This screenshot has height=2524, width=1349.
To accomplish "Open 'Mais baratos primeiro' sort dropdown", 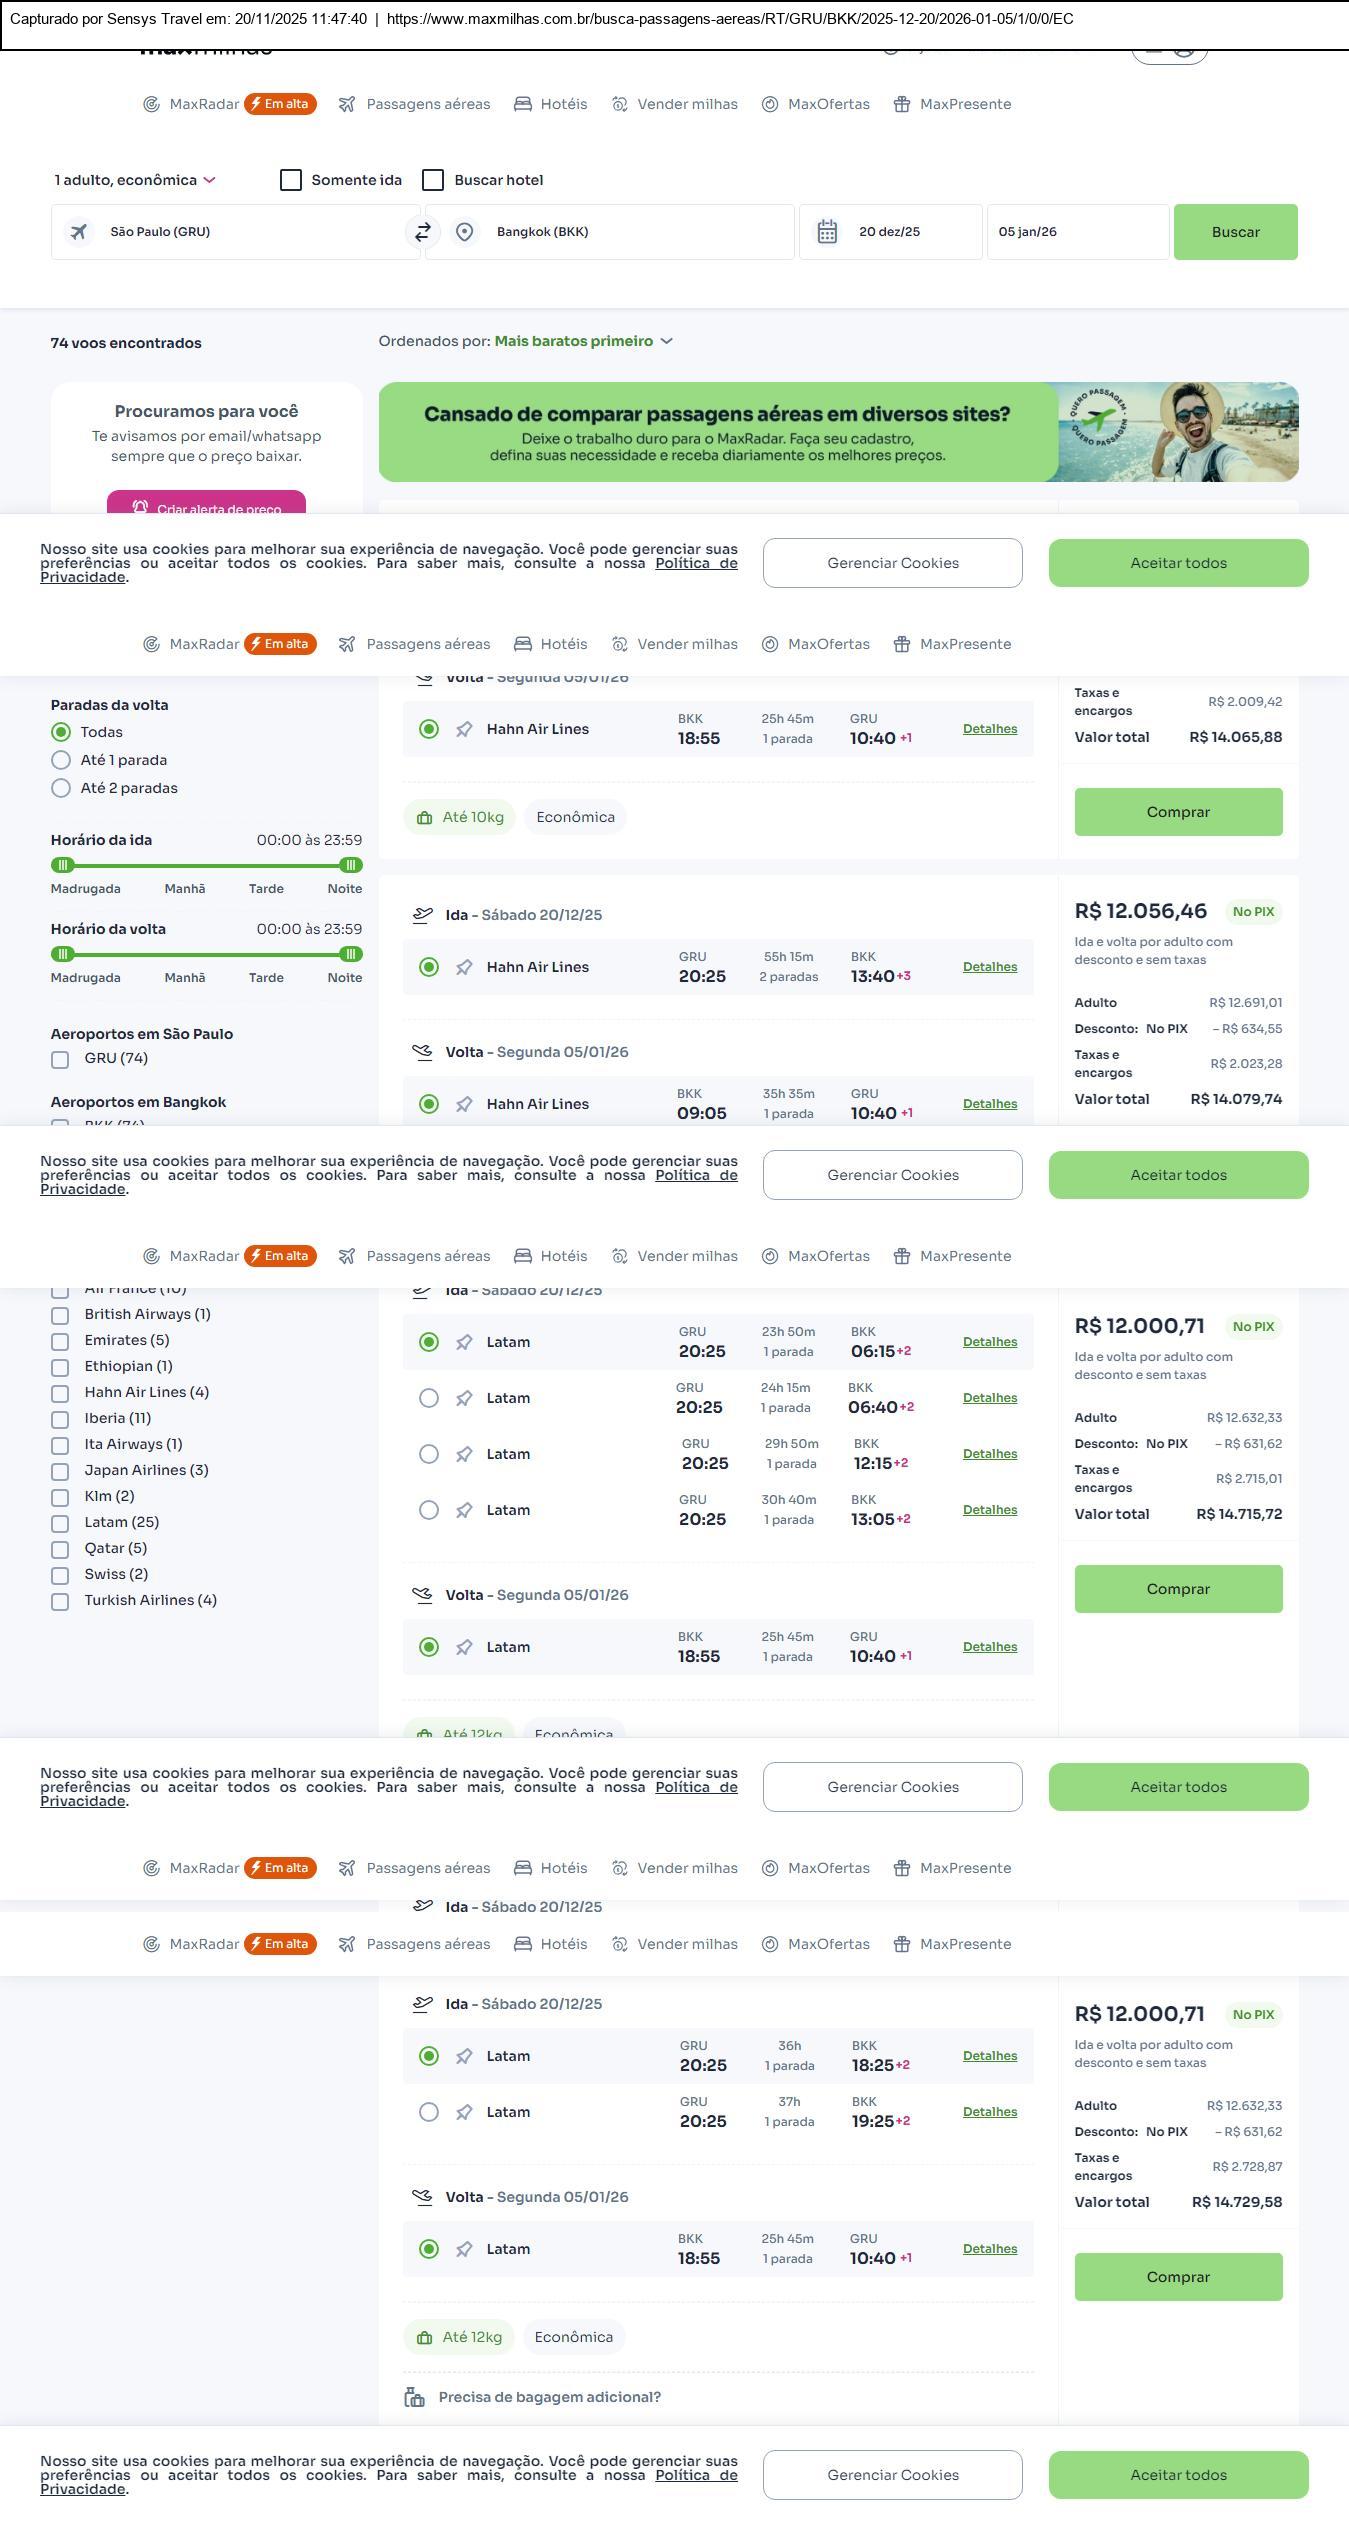I will (x=583, y=341).
